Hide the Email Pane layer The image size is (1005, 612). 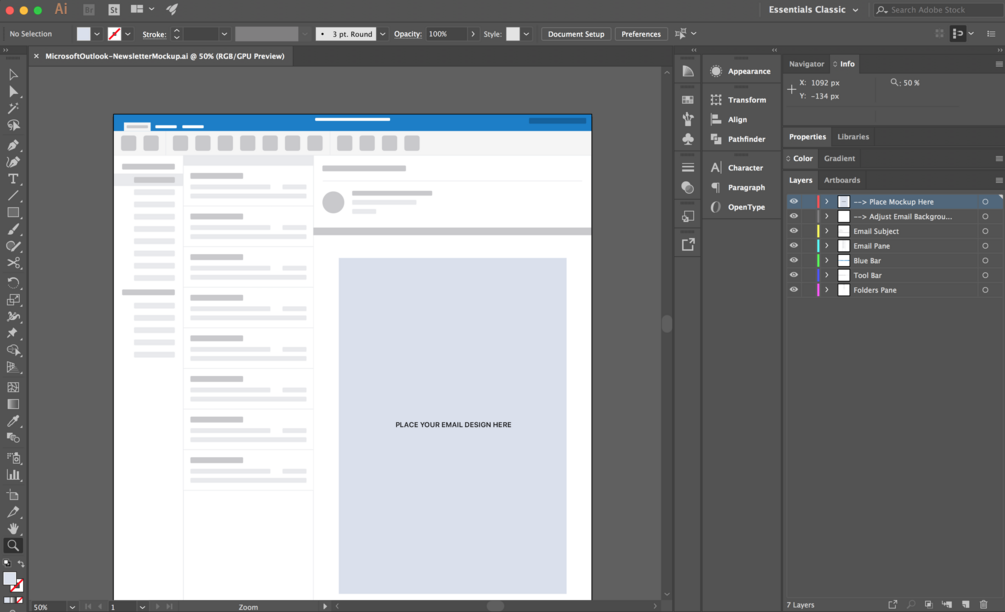(x=793, y=245)
